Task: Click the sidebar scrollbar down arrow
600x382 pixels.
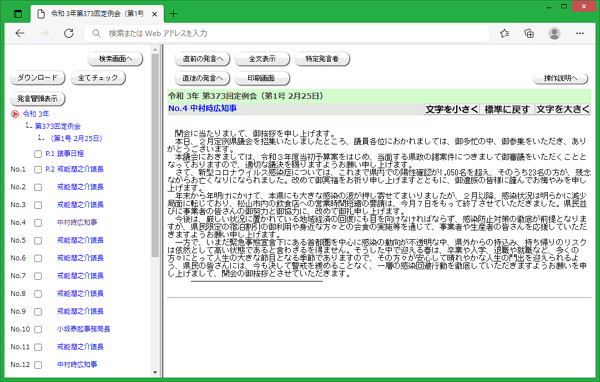Action: click(155, 372)
